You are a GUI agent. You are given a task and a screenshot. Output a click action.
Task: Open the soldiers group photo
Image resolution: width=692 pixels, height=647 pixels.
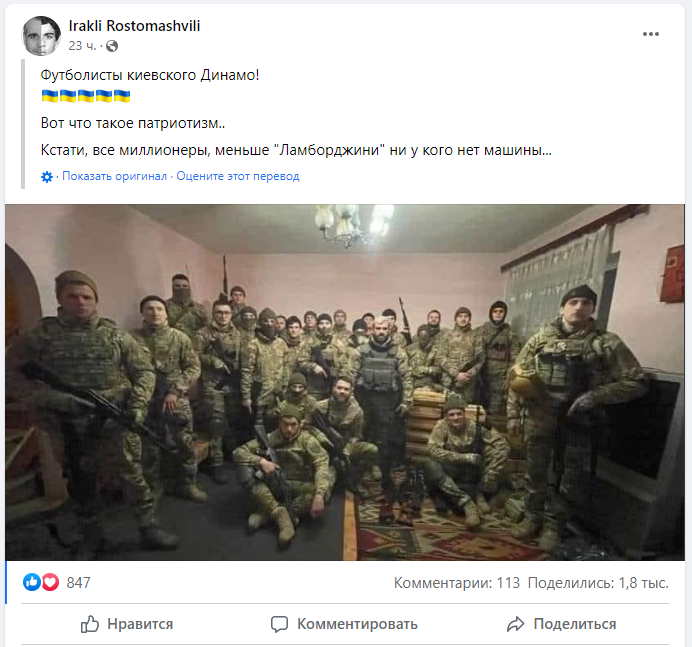click(x=345, y=382)
